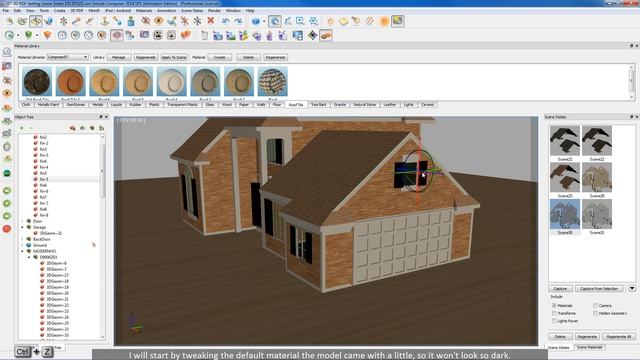Click the show-object eye toolbar icon
Image resolution: width=640 pixels, height=360 pixels.
(158, 21)
